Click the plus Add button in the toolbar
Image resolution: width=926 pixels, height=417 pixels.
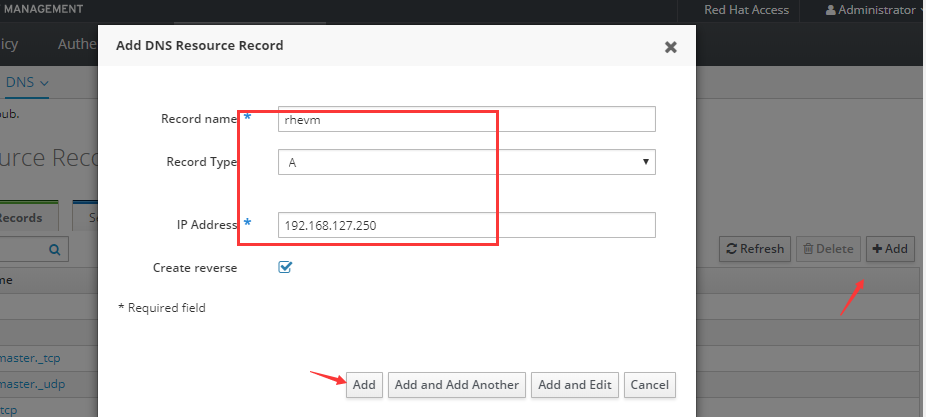pyautogui.click(x=890, y=249)
